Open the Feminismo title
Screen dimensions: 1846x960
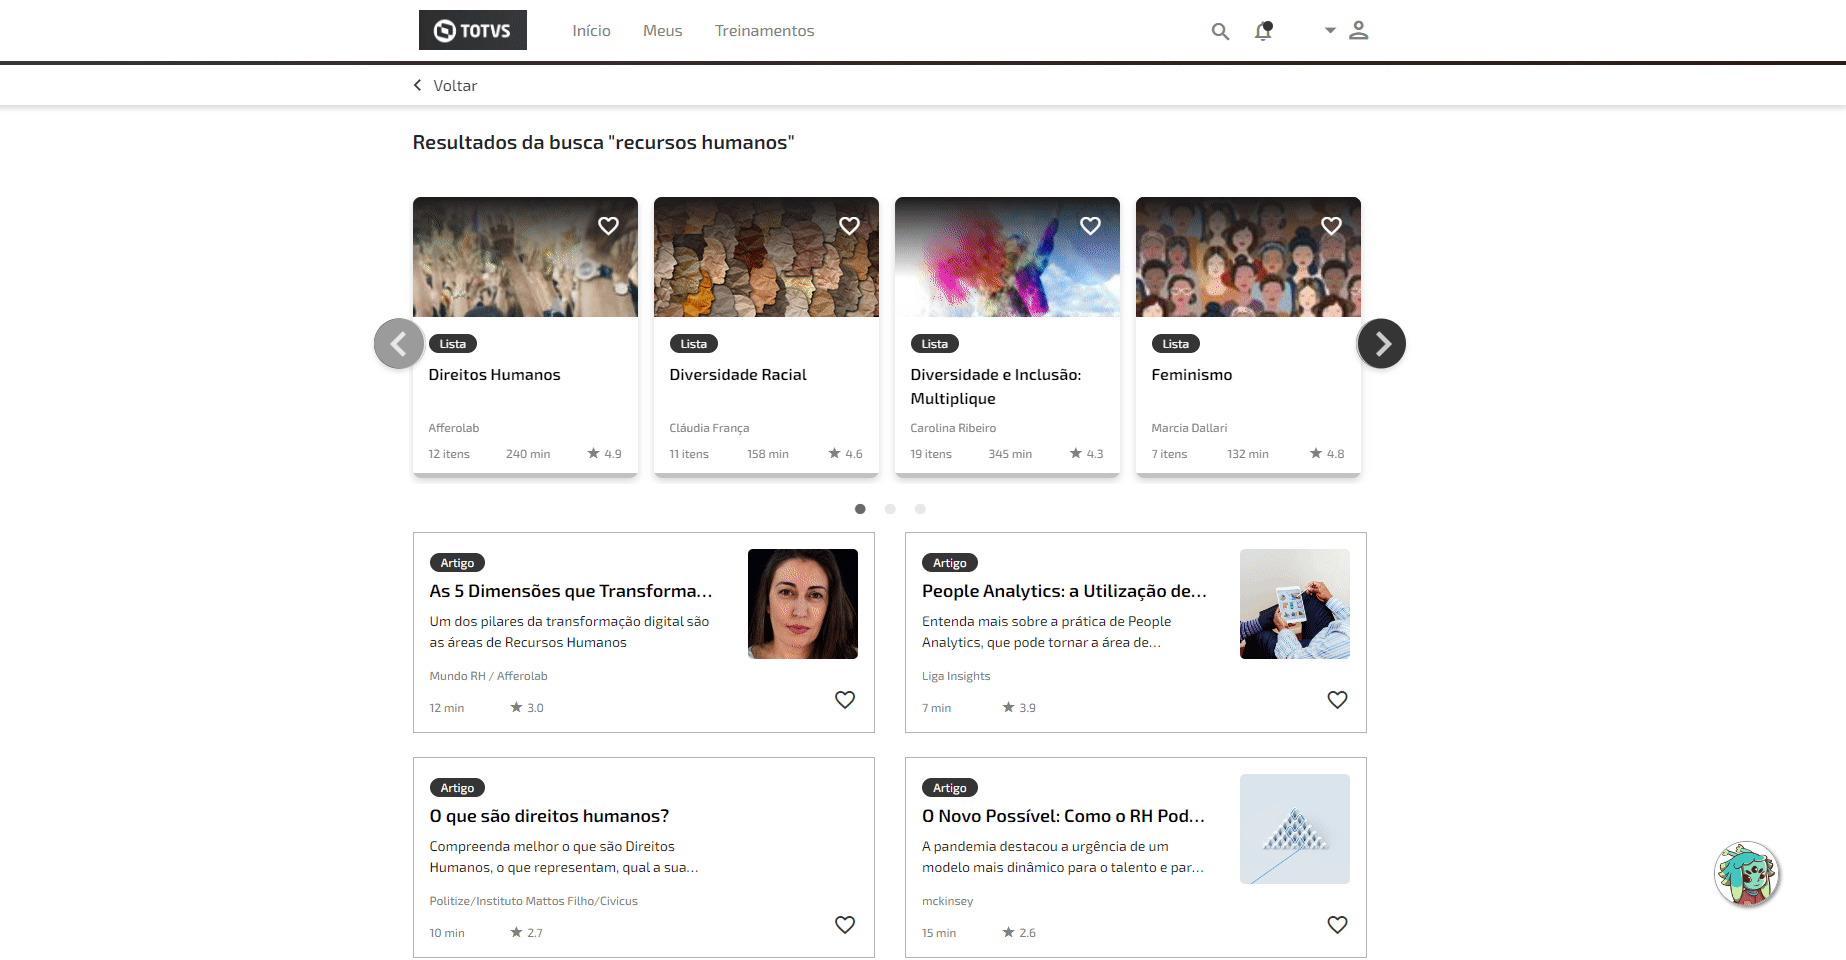(1192, 375)
